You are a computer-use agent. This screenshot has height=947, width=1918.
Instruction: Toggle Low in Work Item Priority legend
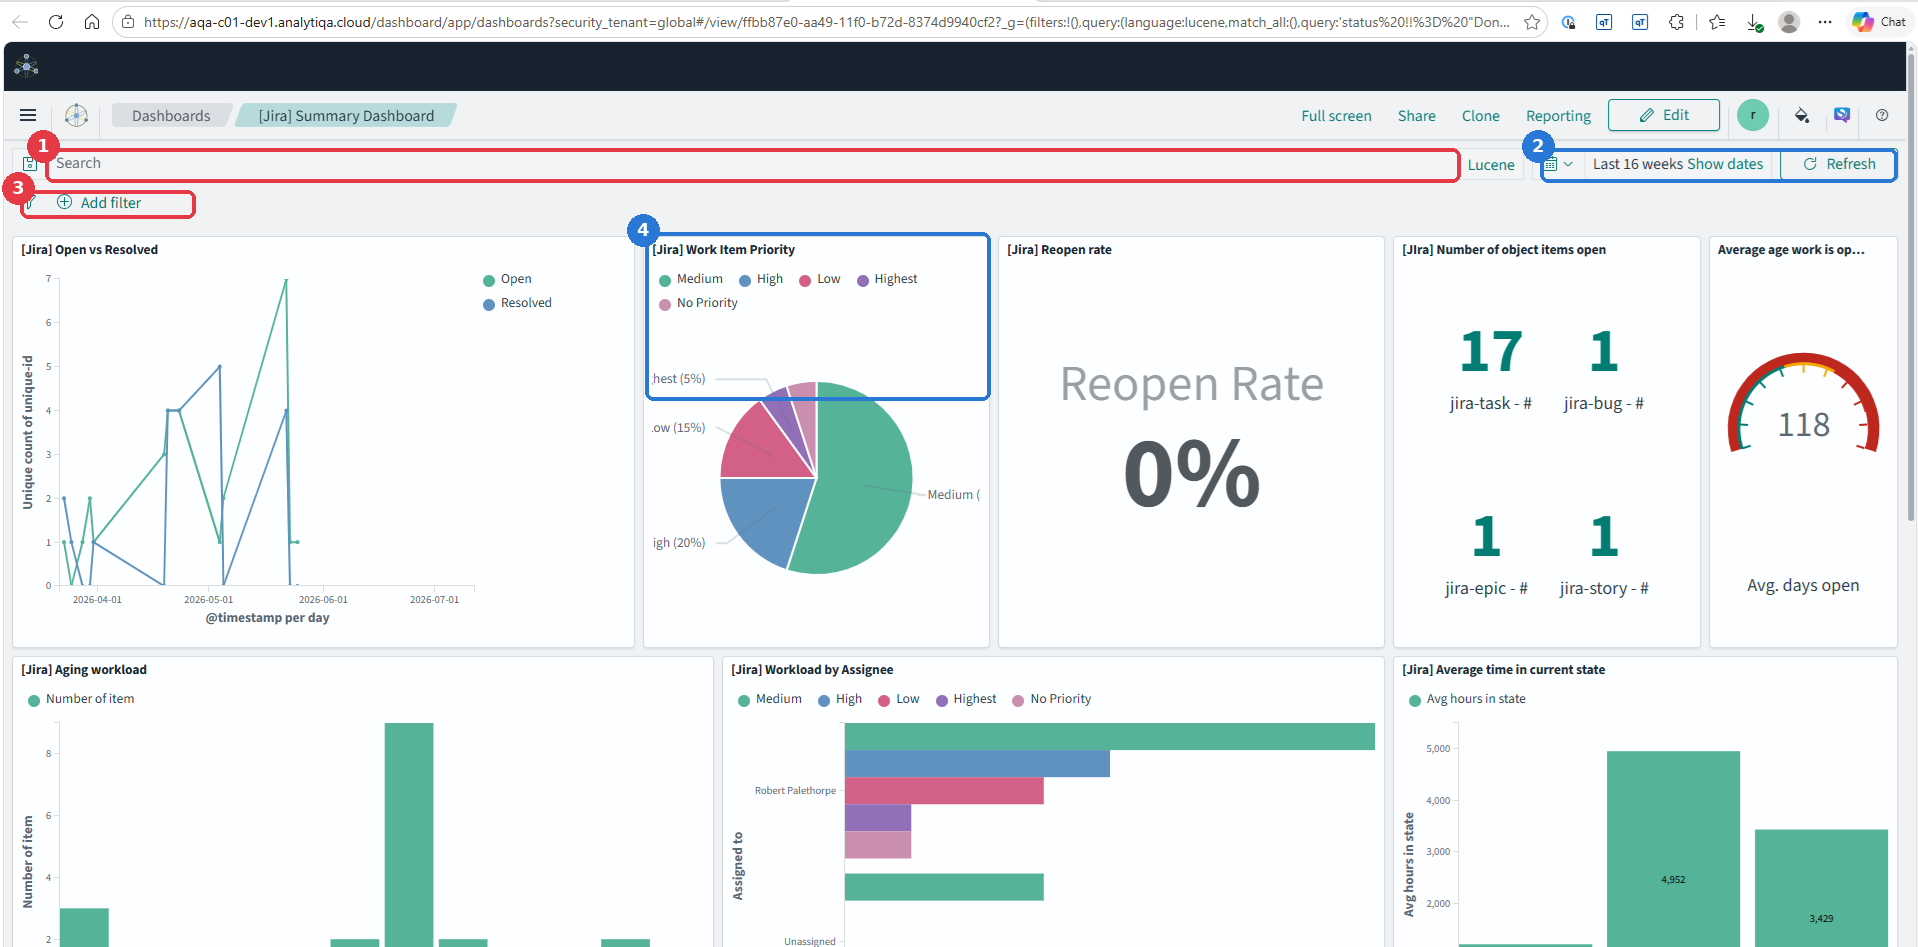(x=820, y=279)
